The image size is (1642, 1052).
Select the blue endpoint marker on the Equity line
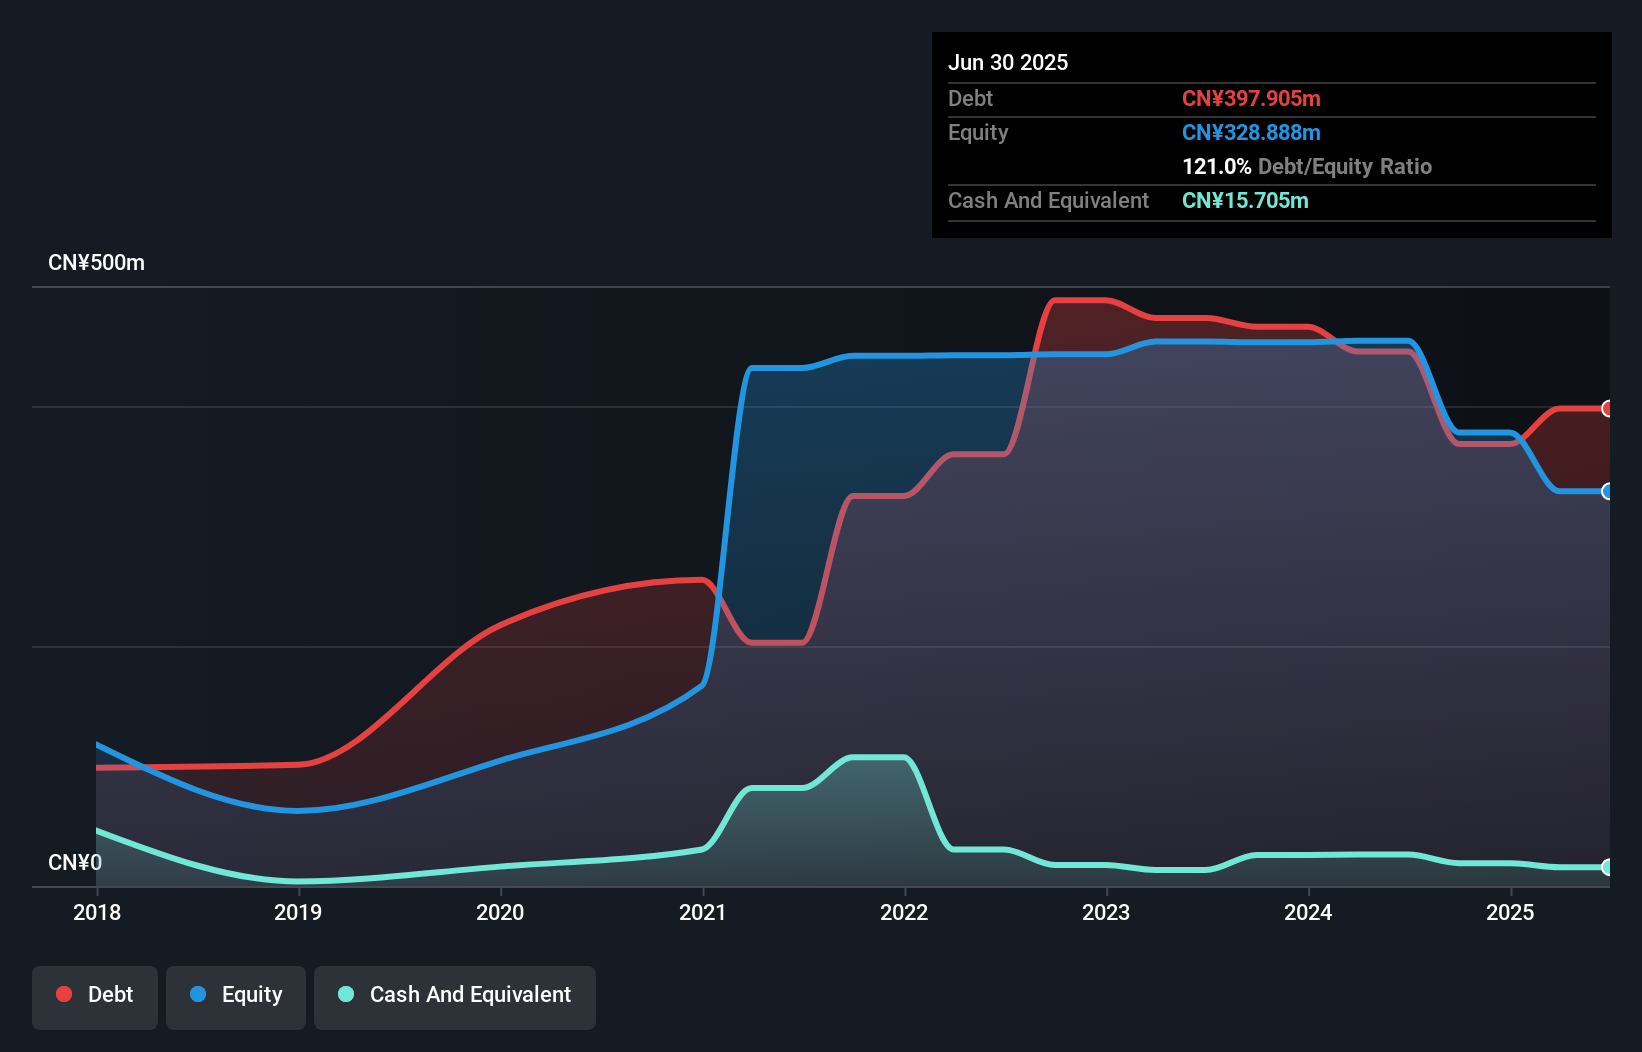[x=1608, y=492]
